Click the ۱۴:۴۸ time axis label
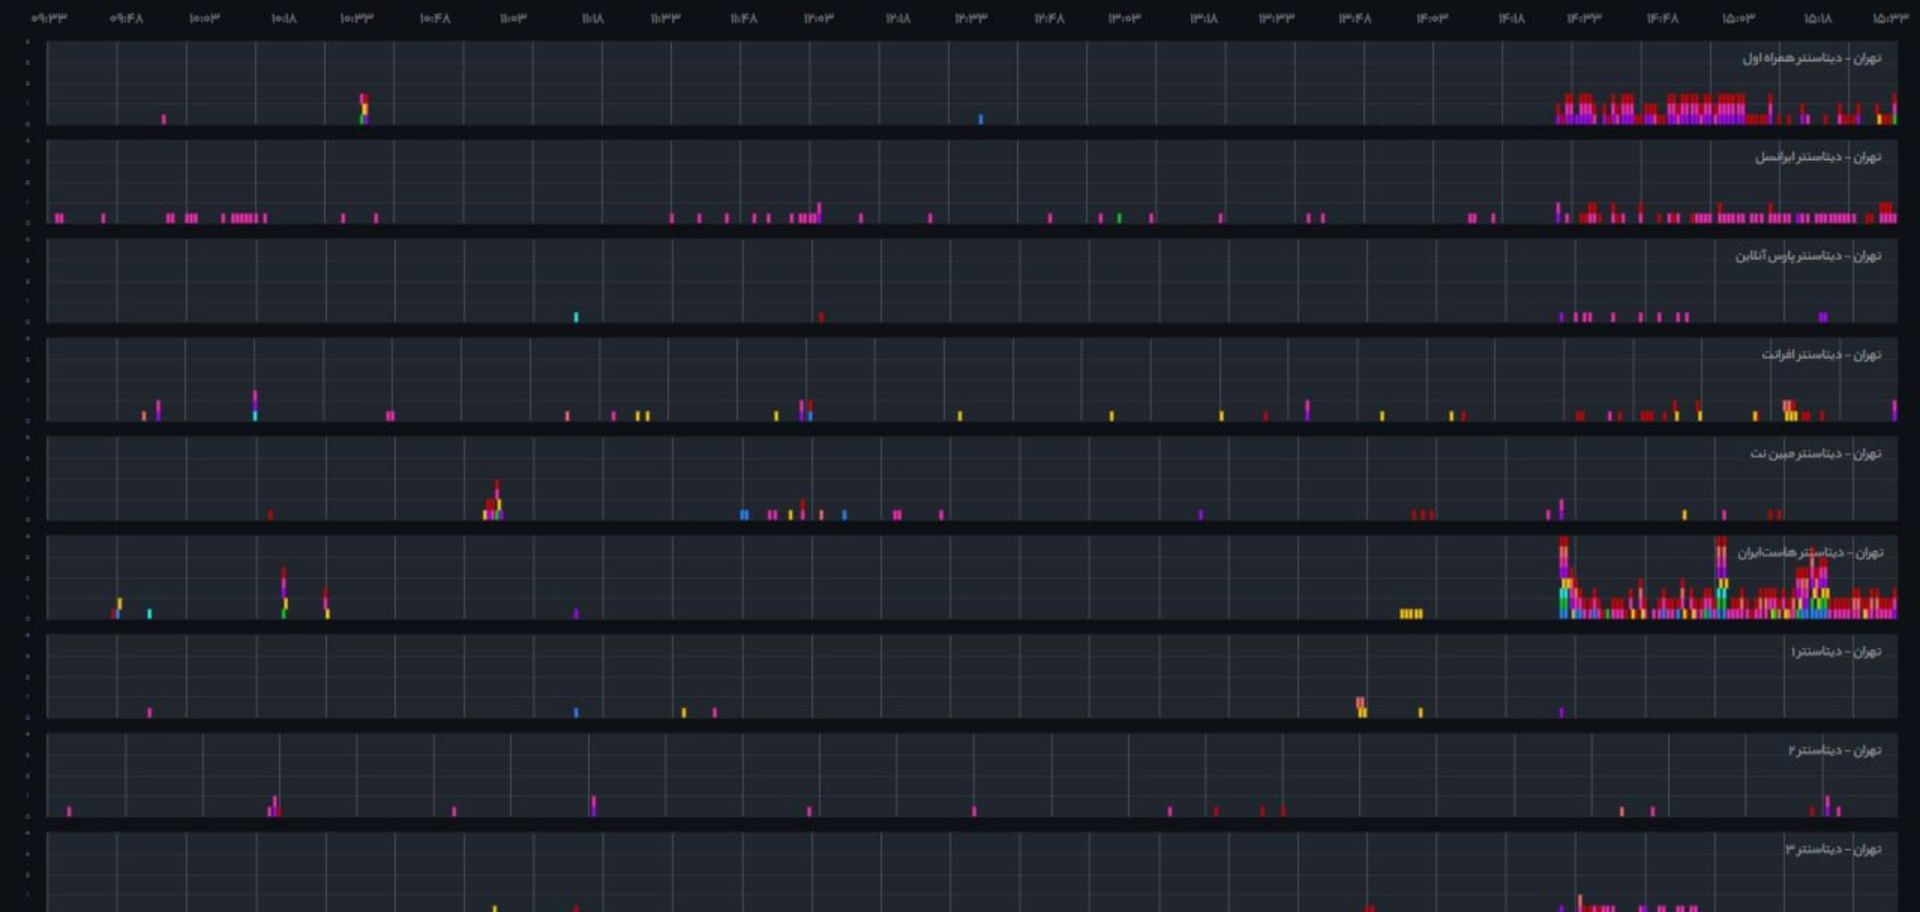 click(x=1662, y=19)
